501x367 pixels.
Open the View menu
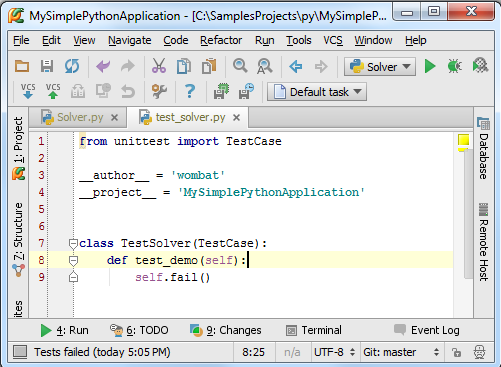tap(84, 40)
